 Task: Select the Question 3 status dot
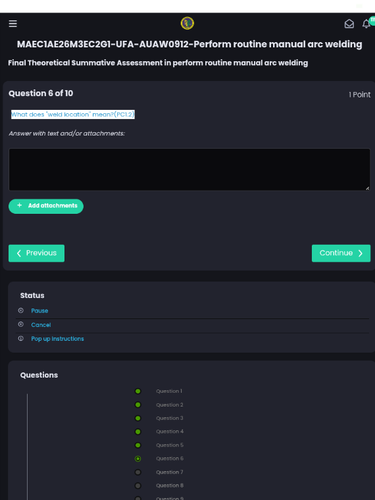tap(138, 418)
